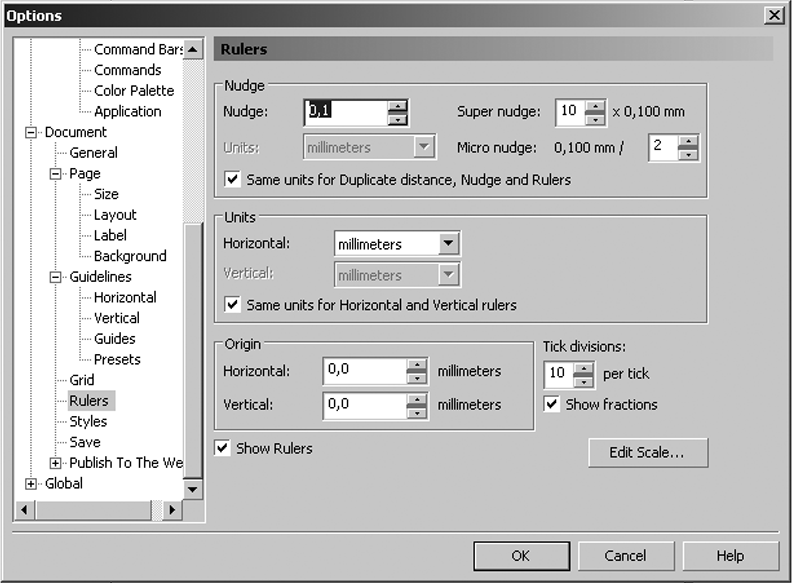This screenshot has width=792, height=583.
Task: Decrease Tick divisions with down arrow
Action: [x=583, y=381]
